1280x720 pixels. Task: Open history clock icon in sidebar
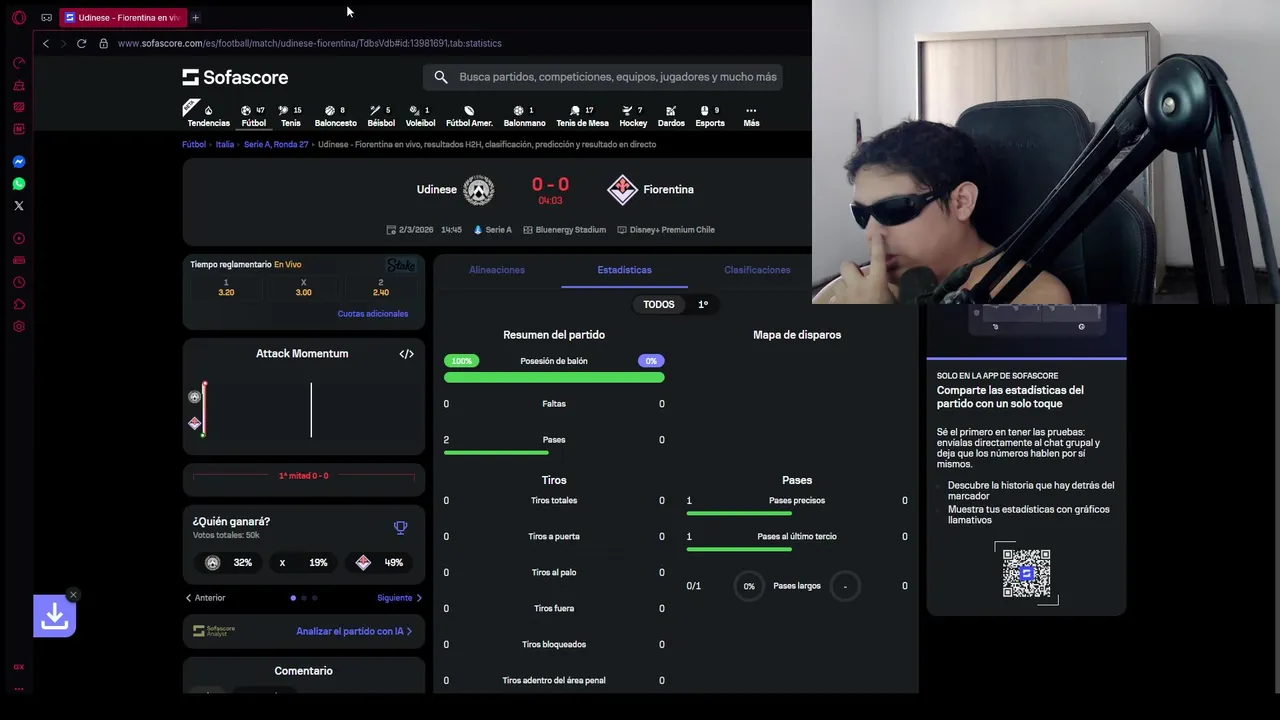coord(18,283)
